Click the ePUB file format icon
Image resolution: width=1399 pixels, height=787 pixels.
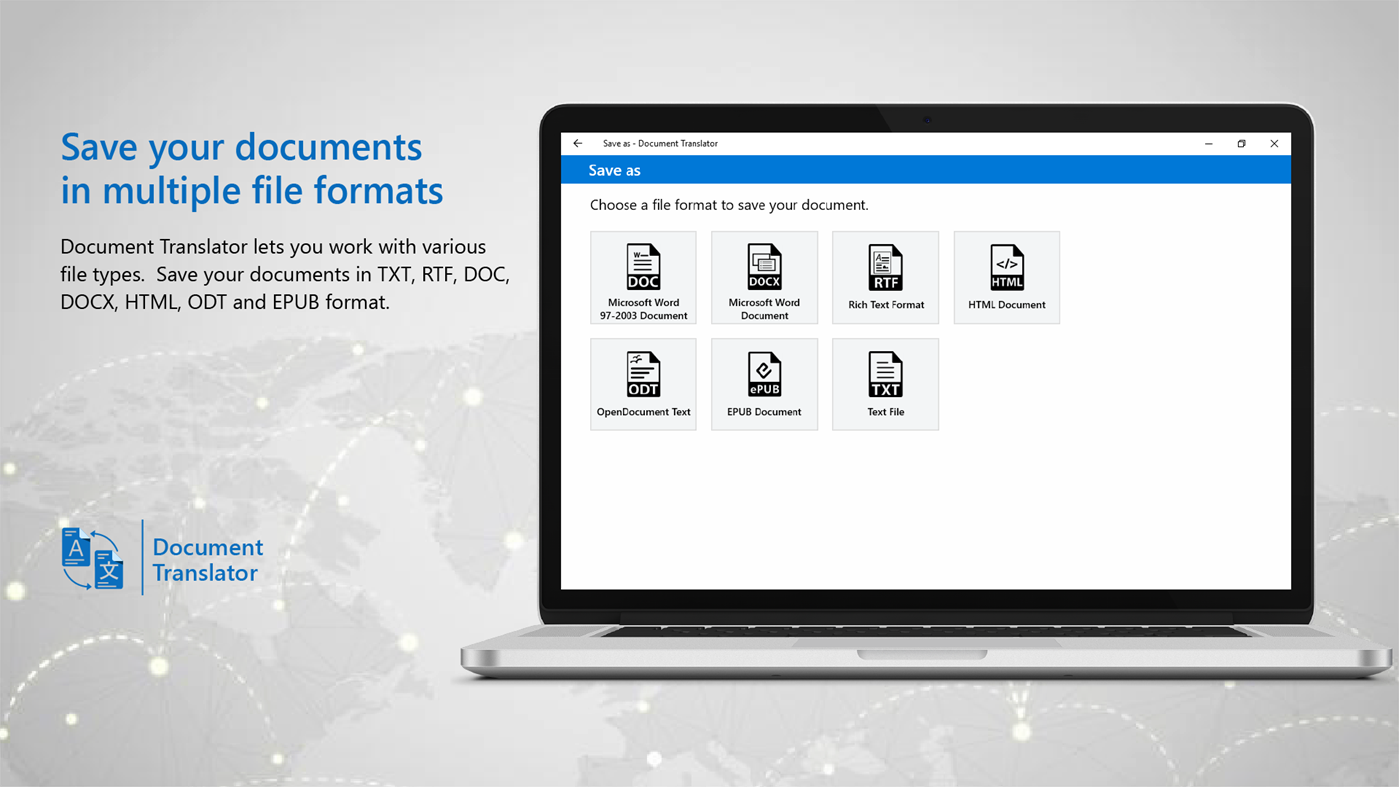pos(764,374)
